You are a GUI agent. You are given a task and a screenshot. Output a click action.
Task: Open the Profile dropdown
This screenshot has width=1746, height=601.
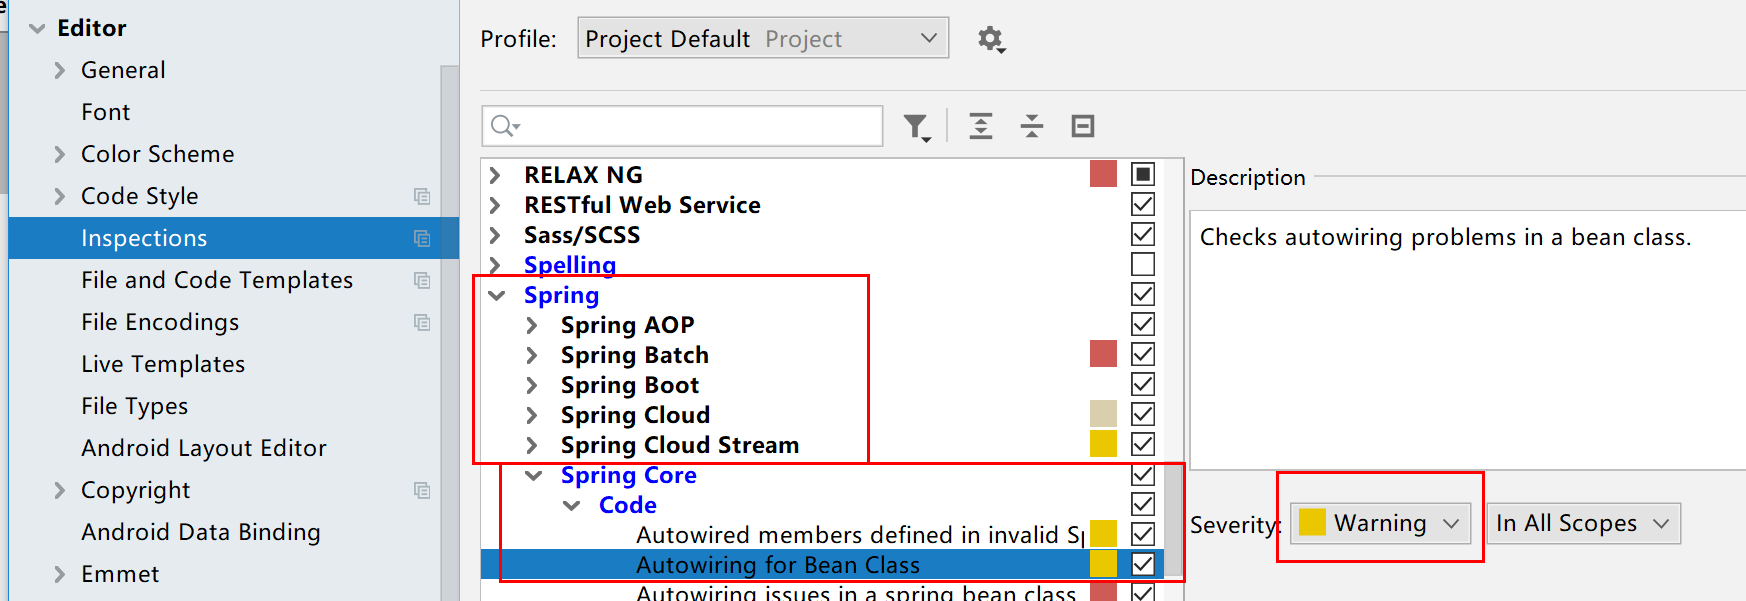[x=763, y=38]
